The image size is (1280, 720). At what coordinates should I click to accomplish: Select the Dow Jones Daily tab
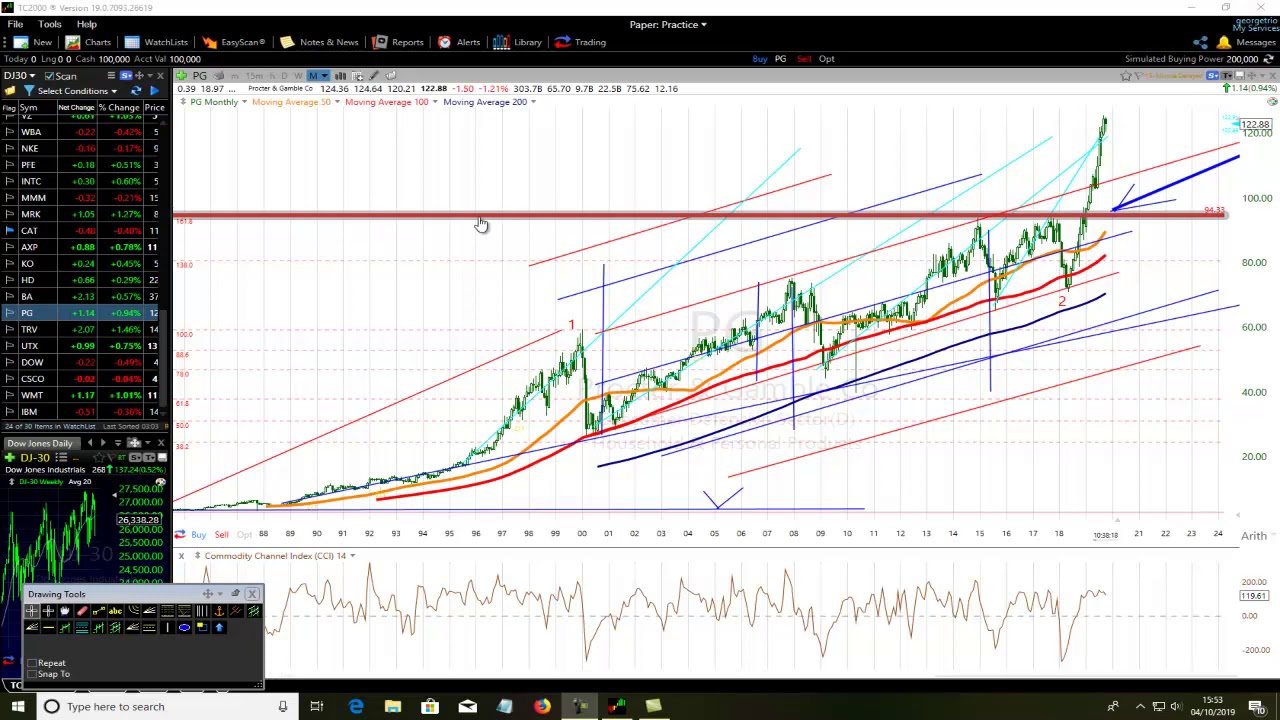(x=41, y=443)
